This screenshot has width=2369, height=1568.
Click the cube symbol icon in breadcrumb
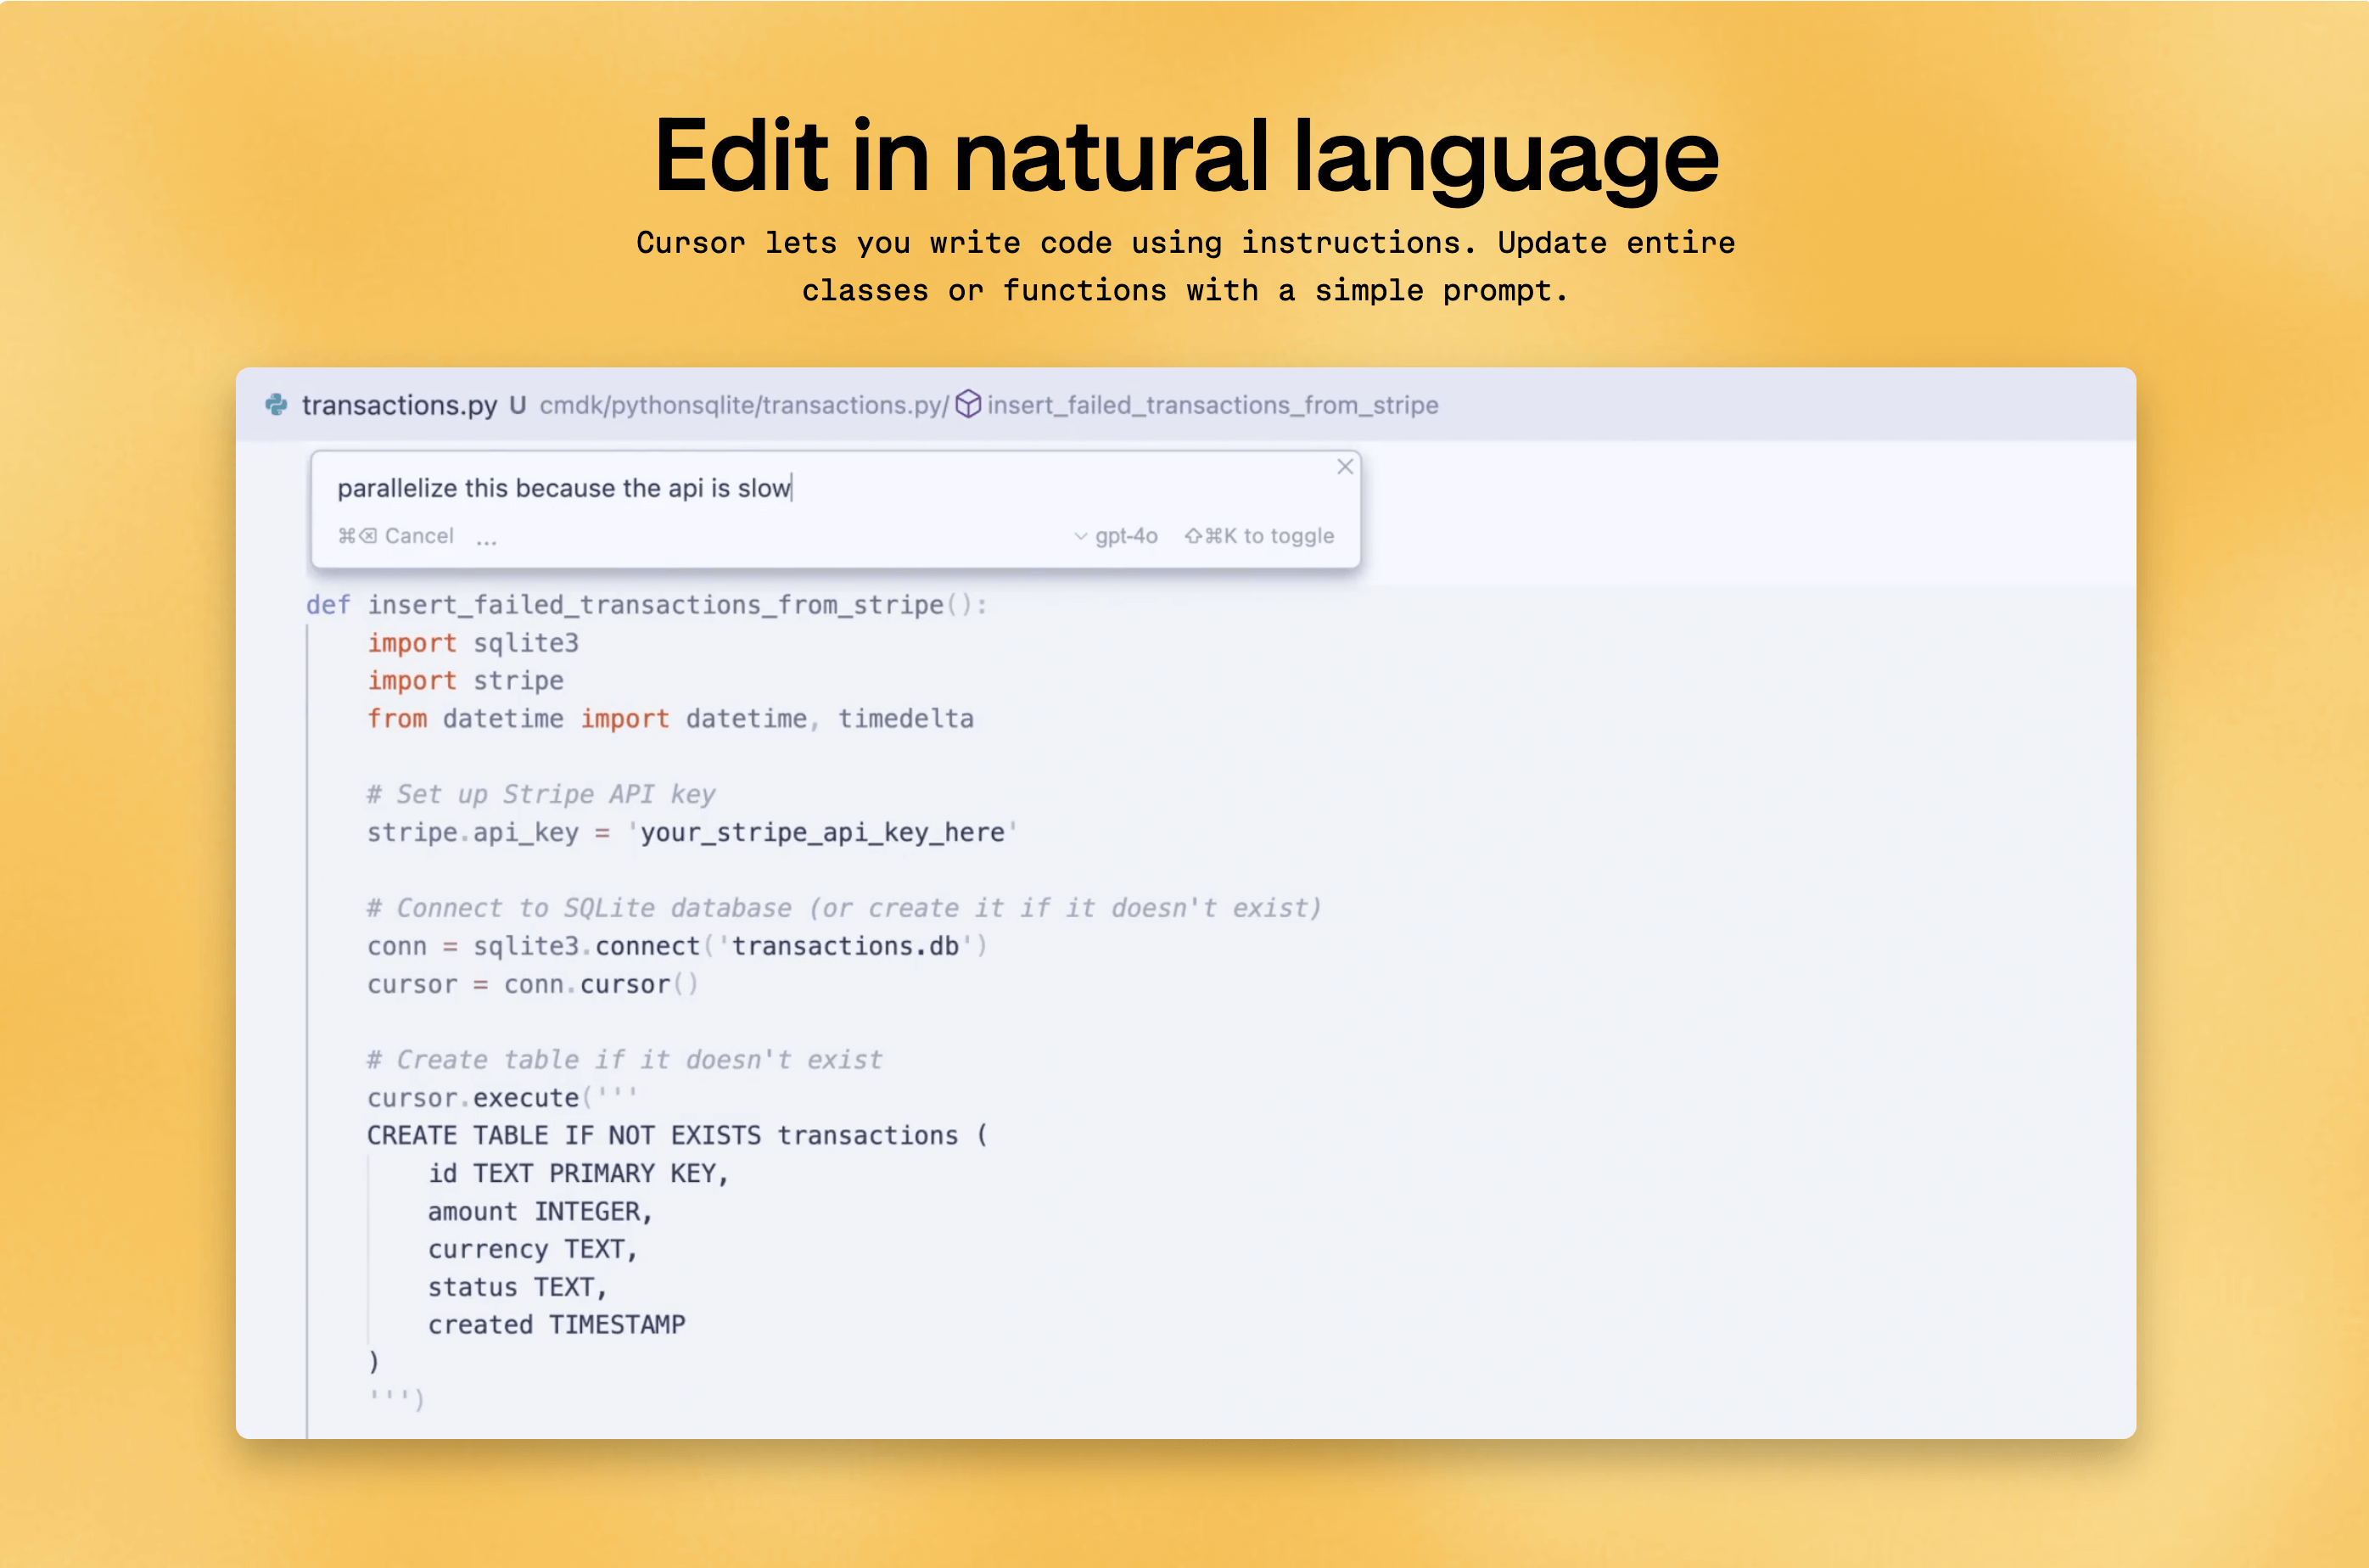coord(968,404)
